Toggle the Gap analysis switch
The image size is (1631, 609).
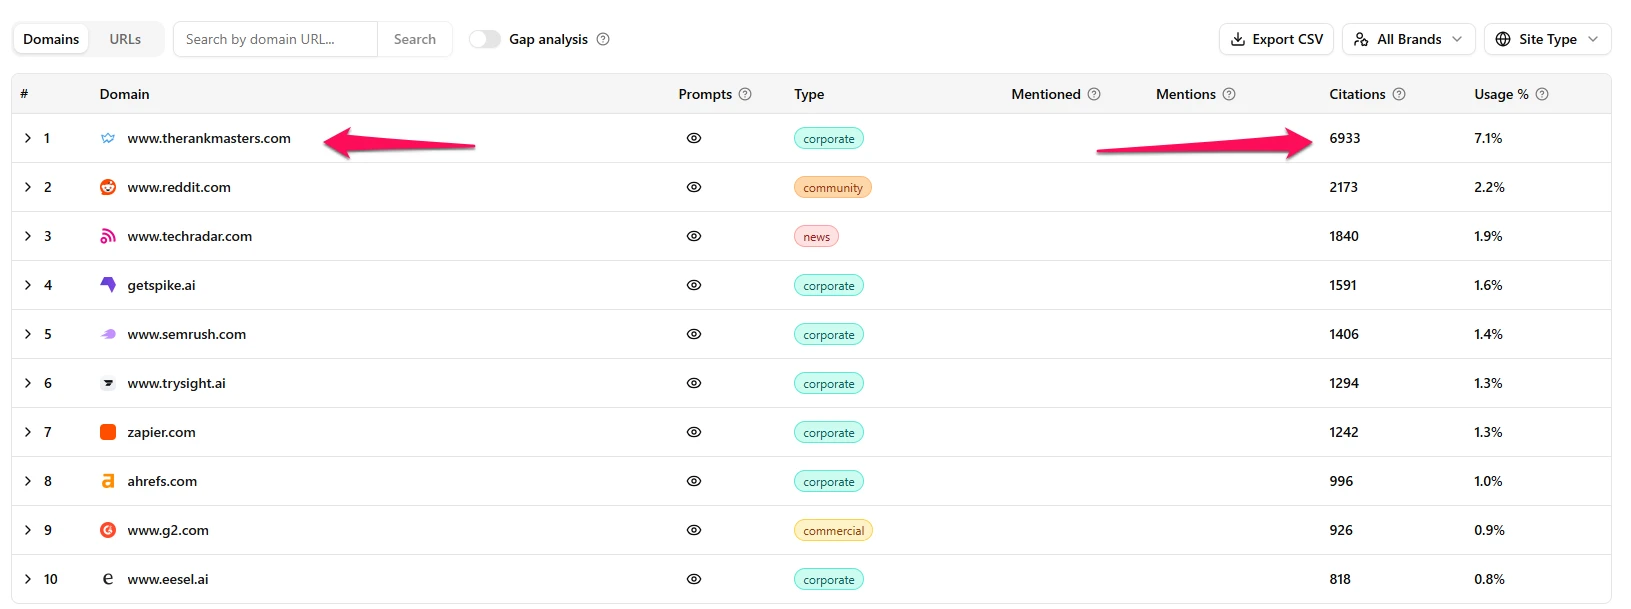point(485,39)
